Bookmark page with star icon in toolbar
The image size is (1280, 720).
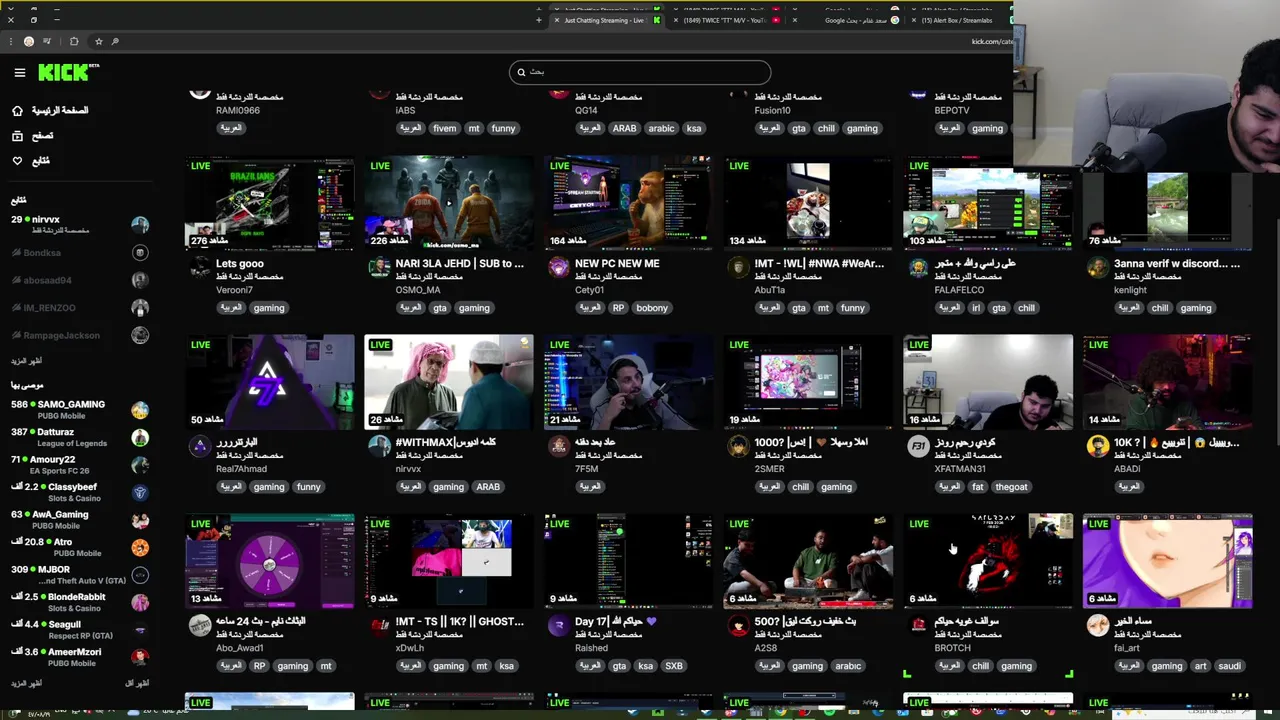(x=98, y=41)
